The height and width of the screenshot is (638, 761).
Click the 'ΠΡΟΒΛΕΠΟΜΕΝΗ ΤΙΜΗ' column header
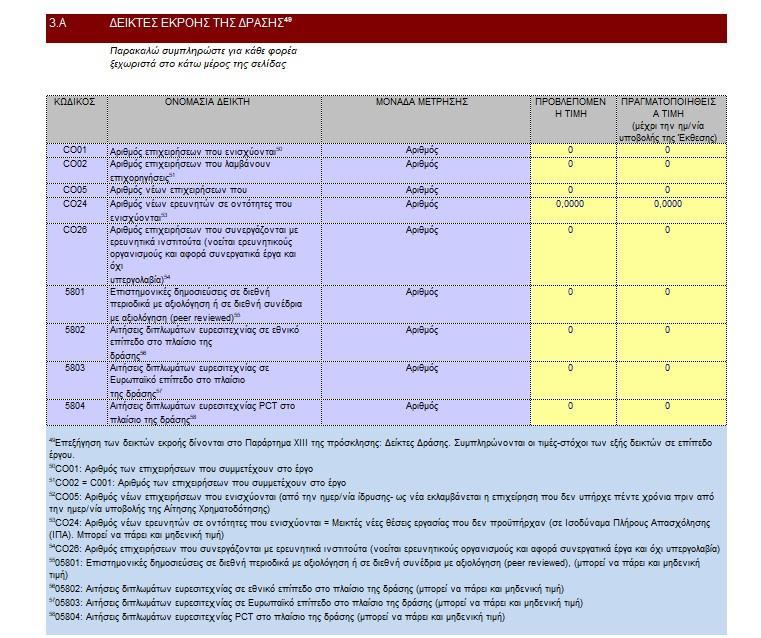click(573, 119)
